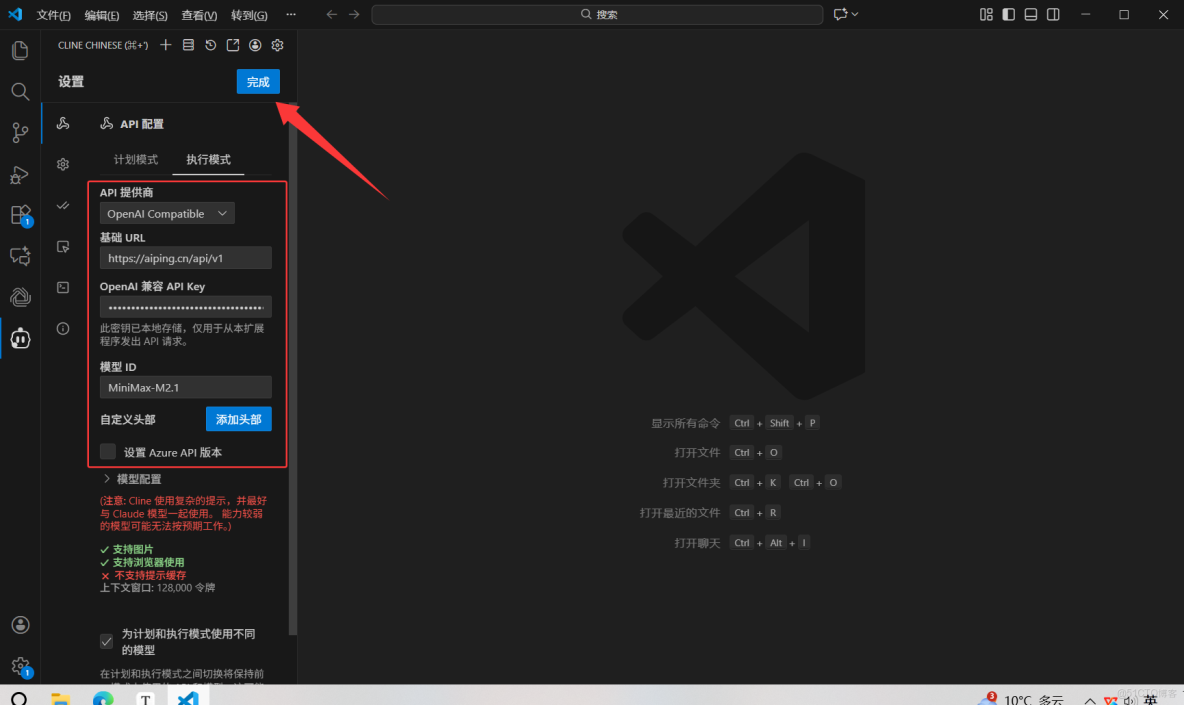The height and width of the screenshot is (705, 1184).
Task: Switch to the 计划模式 tab
Action: (134, 159)
